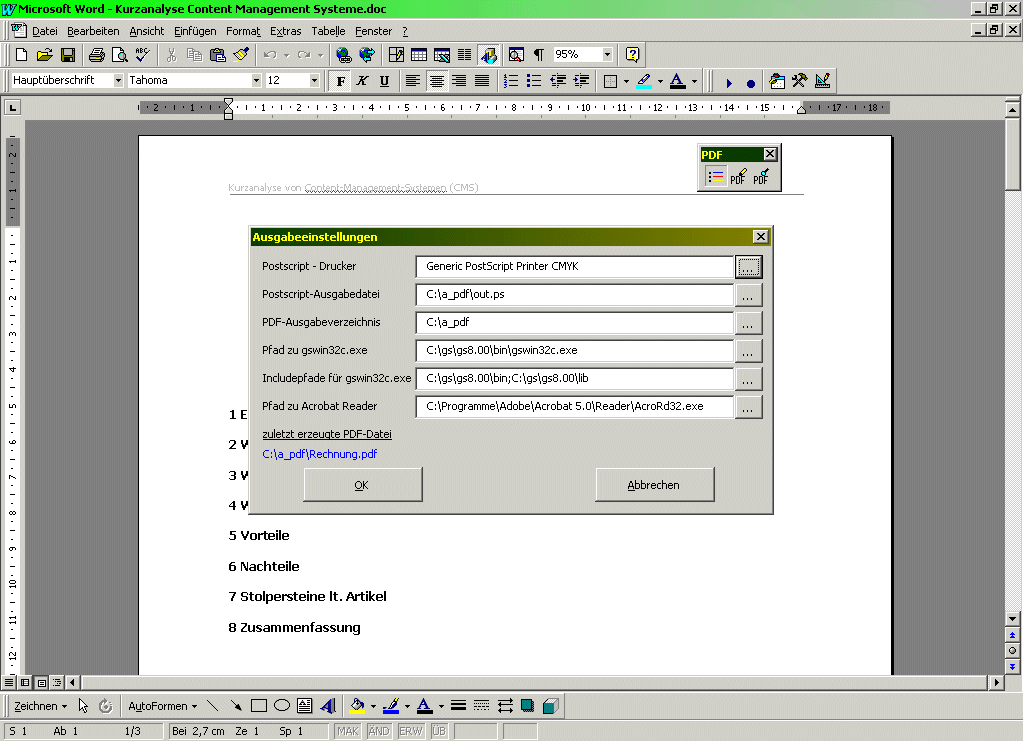Expand the borders dropdown arrow
1023x741 pixels.
pos(626,82)
